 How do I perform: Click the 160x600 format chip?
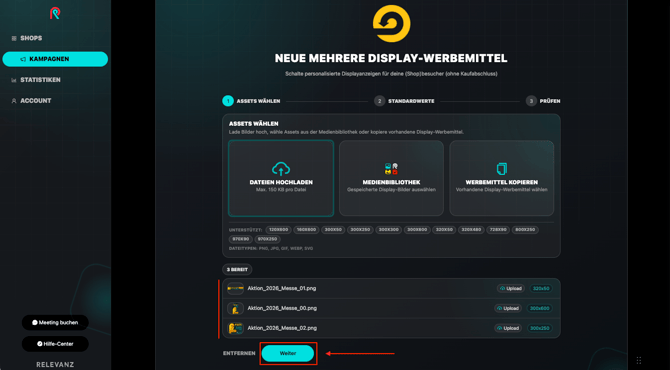pos(306,230)
